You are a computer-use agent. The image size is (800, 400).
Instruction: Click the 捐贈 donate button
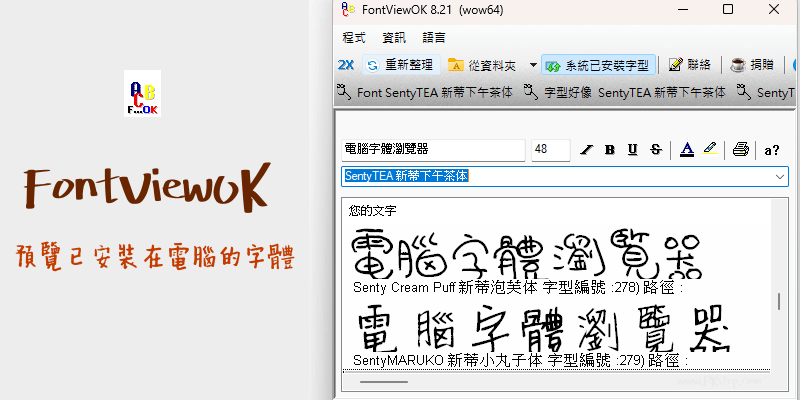pos(753,64)
